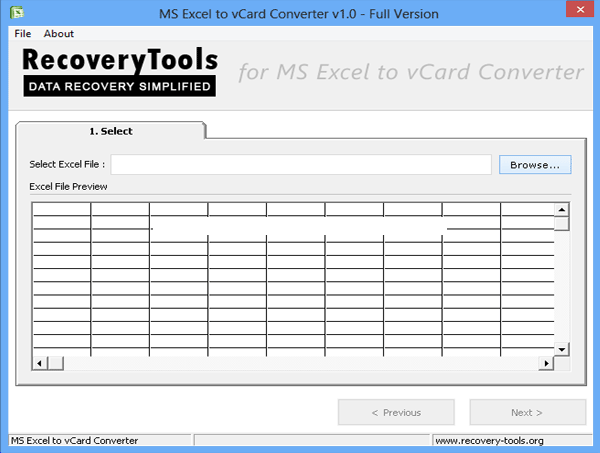Click the Excel app icon in title bar
This screenshot has height=453, width=600.
pyautogui.click(x=17, y=13)
